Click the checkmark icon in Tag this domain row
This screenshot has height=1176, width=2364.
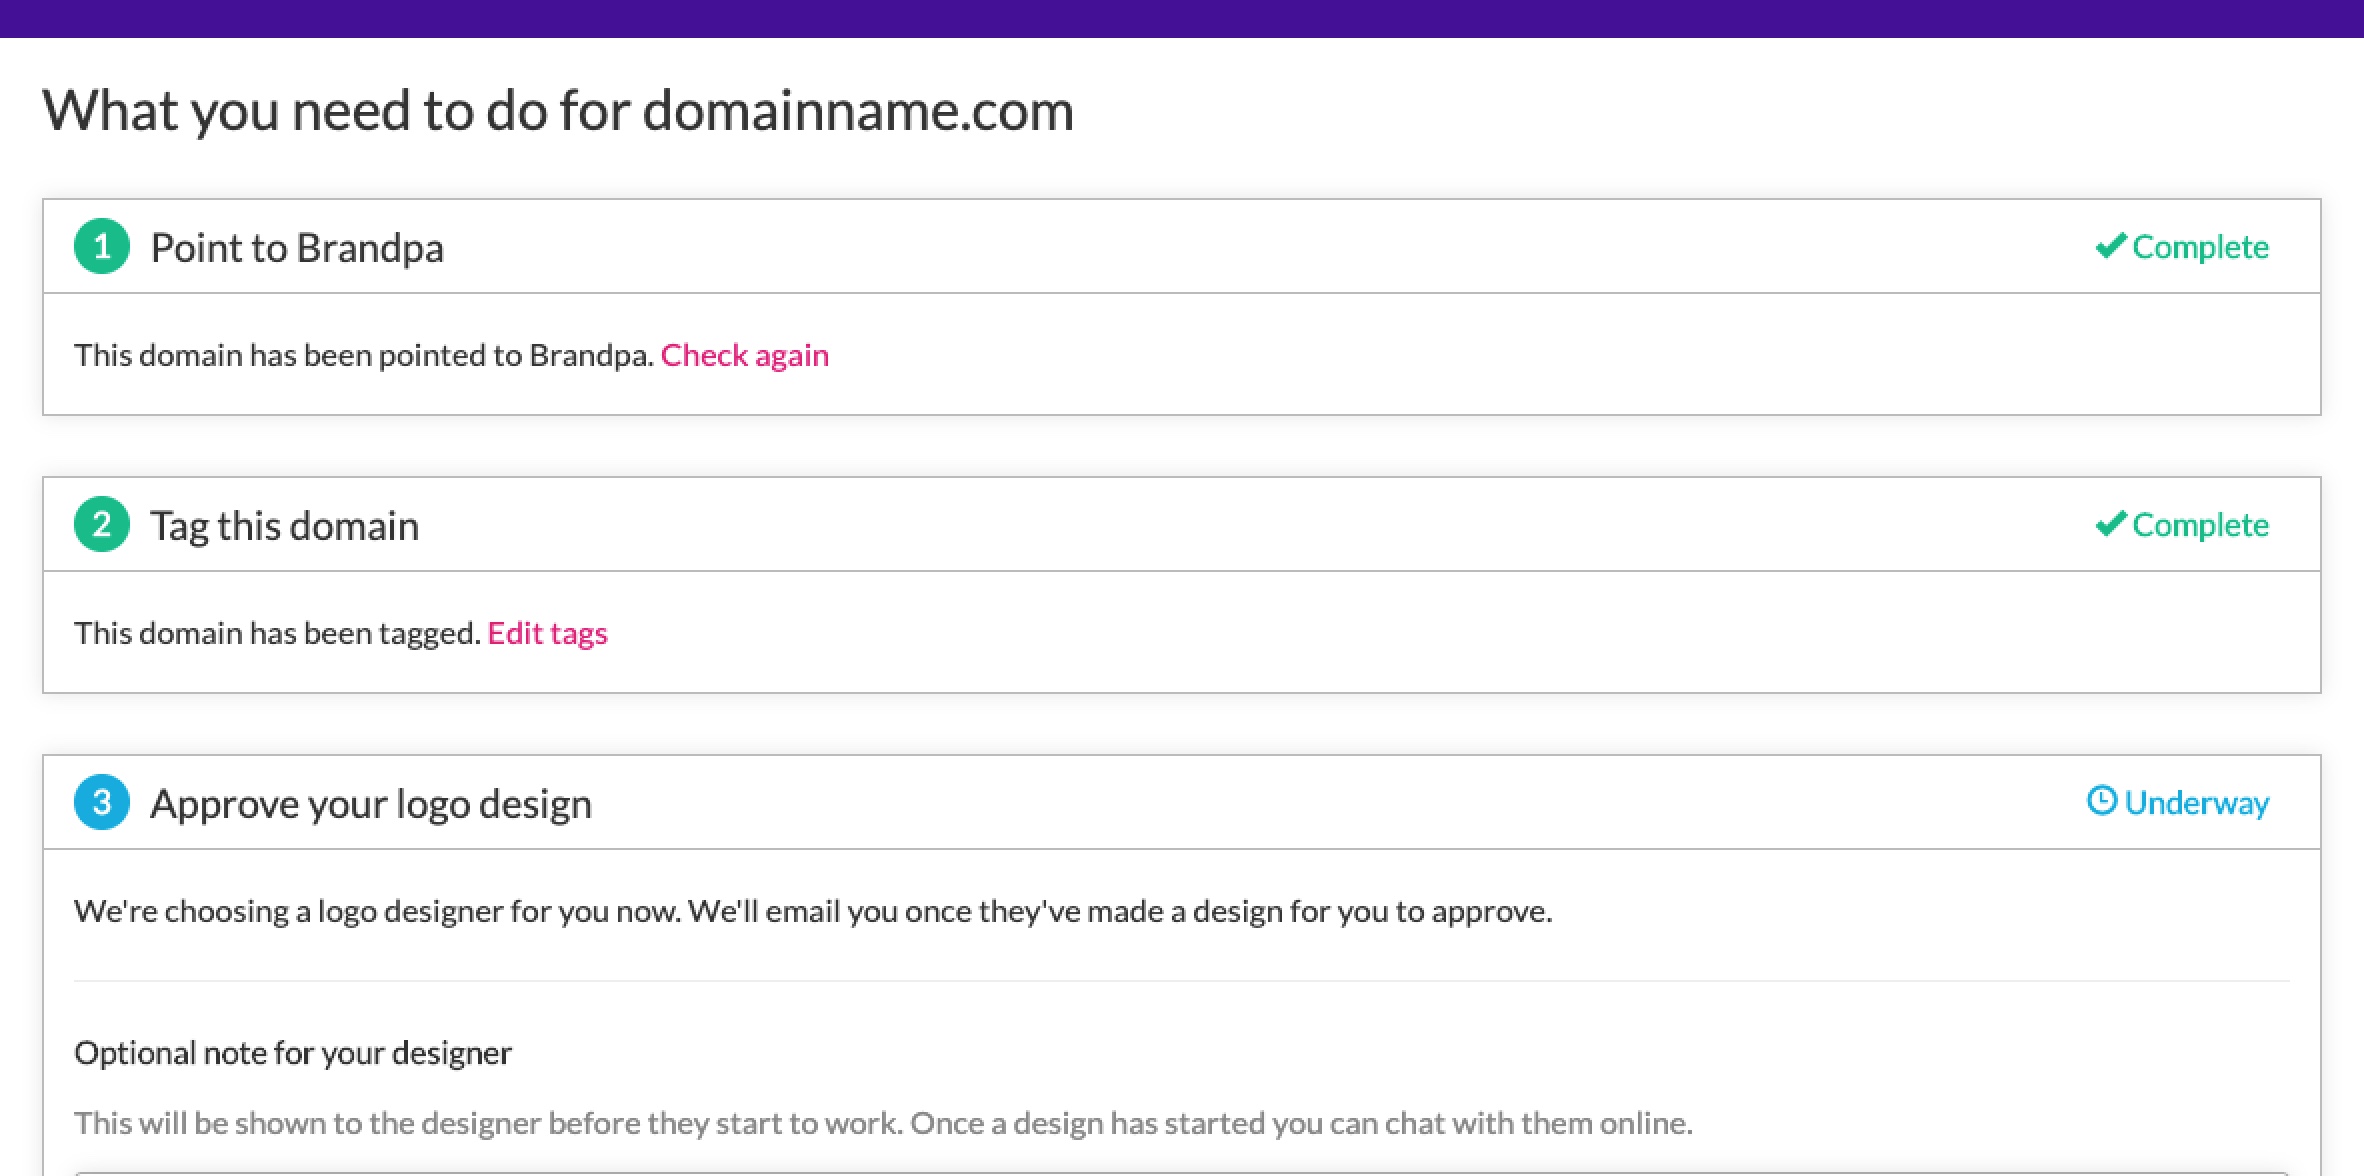tap(2110, 524)
